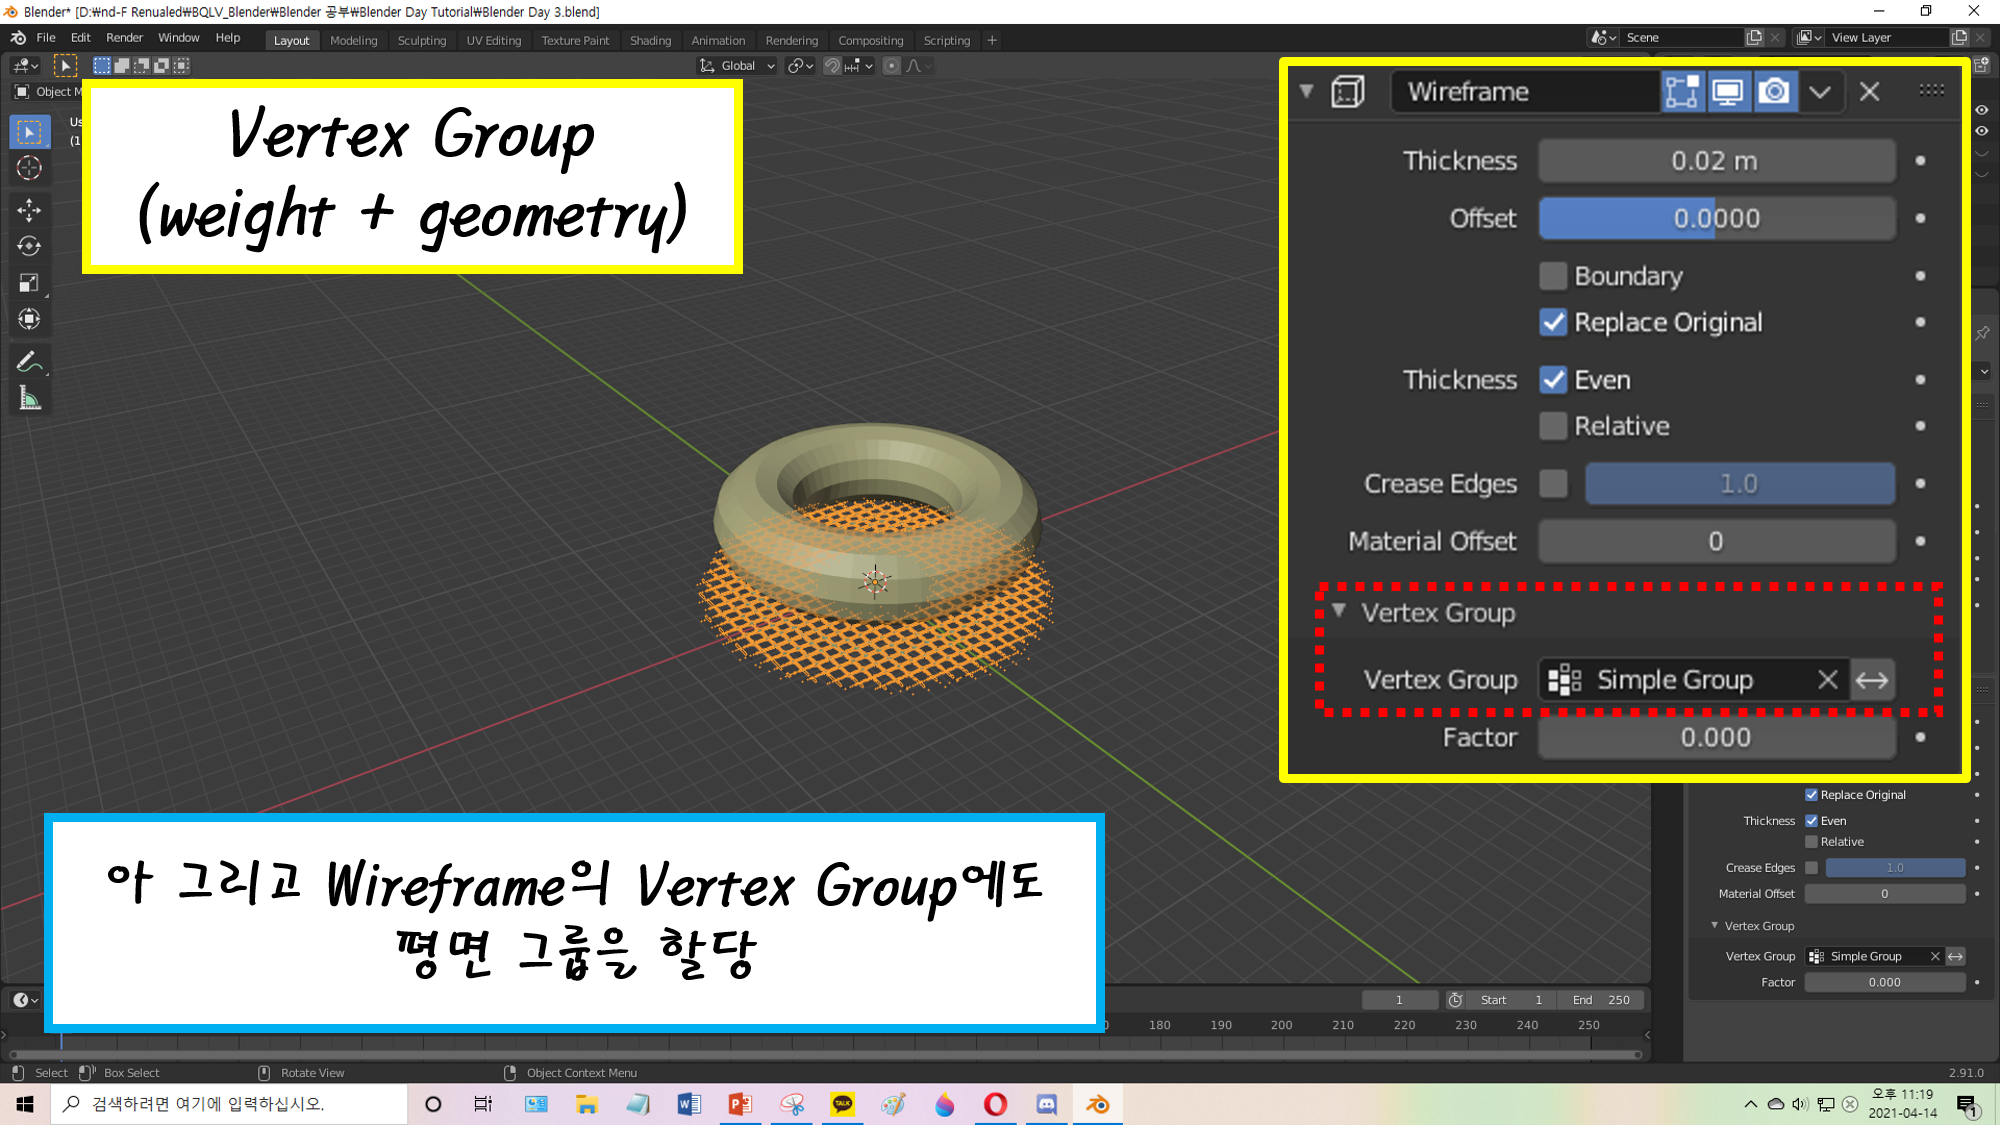
Task: Open the Render menu
Action: click(124, 38)
